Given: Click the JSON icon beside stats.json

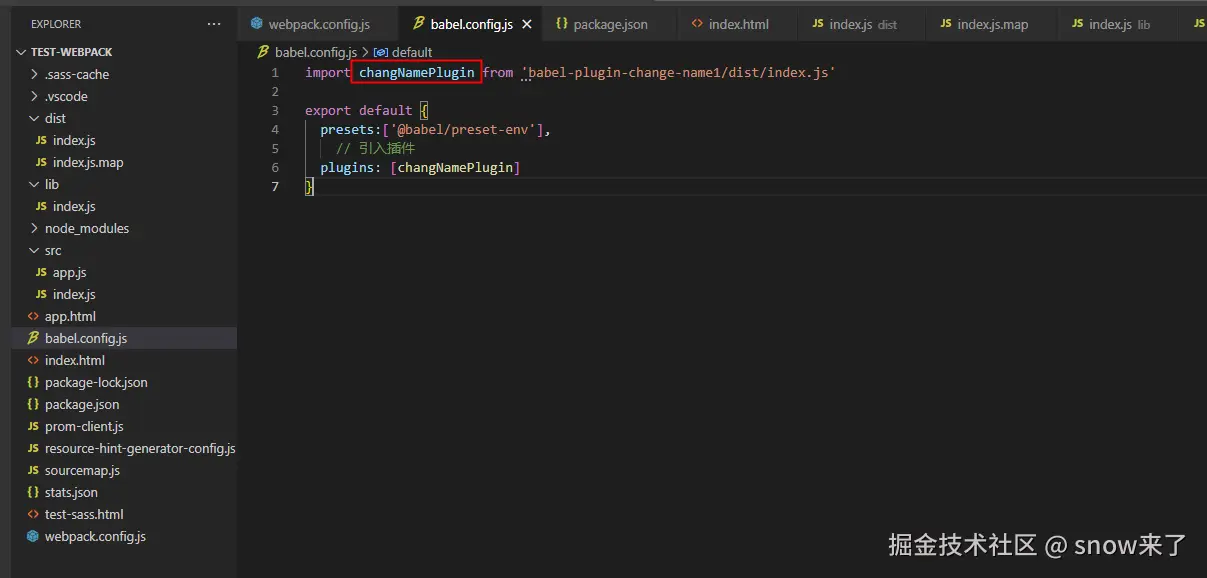Looking at the screenshot, I should tap(33, 492).
